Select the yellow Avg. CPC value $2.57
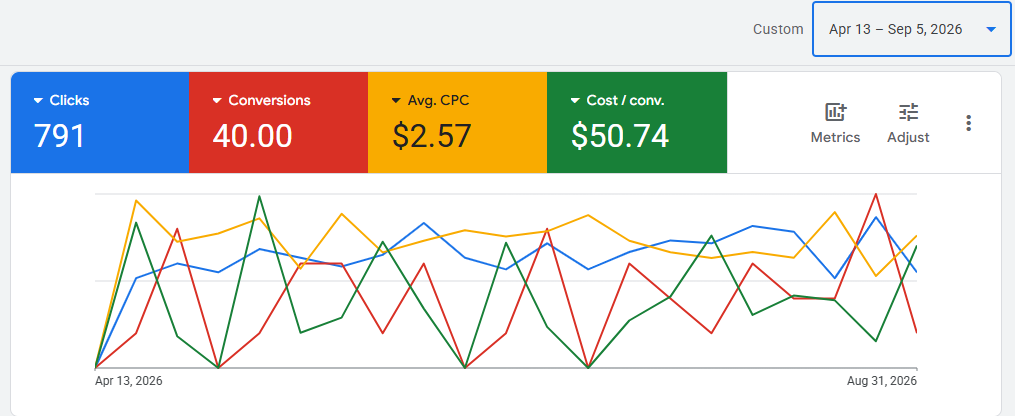The width and height of the screenshot is (1015, 416). click(x=432, y=136)
